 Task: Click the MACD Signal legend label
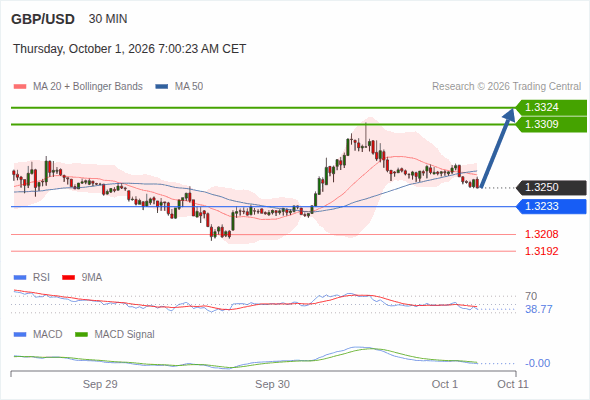click(125, 335)
